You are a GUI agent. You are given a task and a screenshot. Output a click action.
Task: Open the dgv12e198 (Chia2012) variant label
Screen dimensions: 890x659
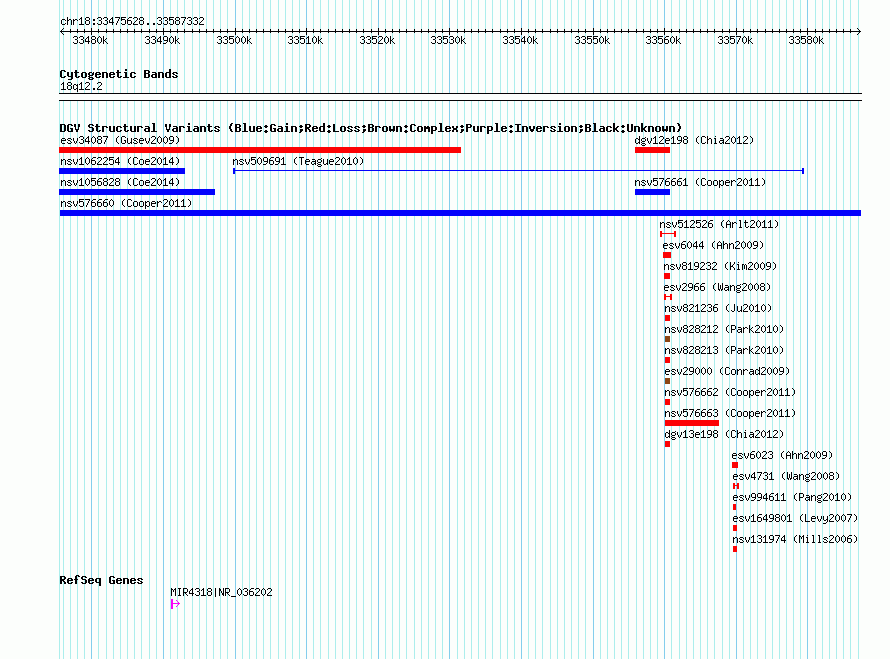694,140
